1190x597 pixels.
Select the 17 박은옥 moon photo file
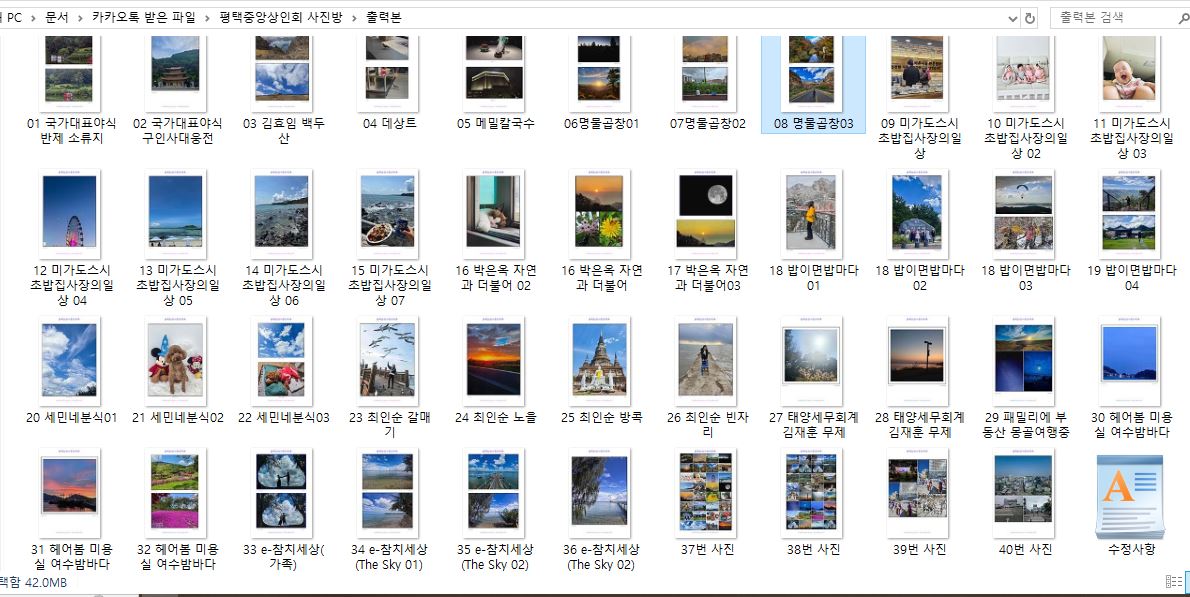707,212
